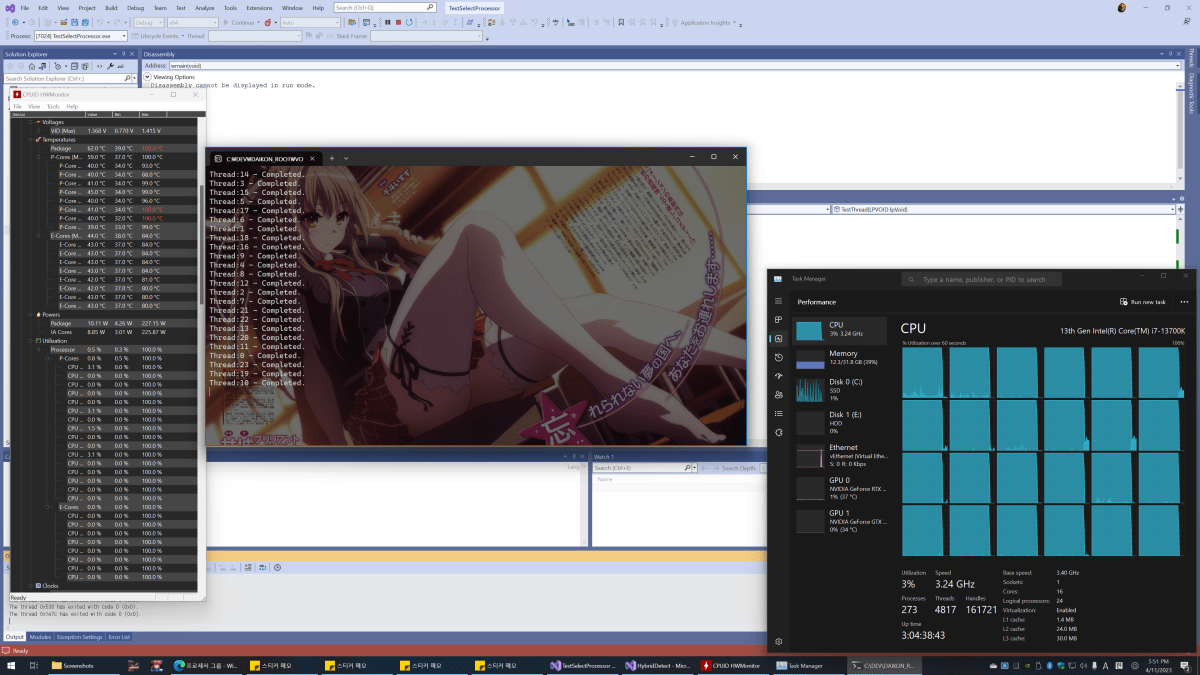Switch to the Error List tab

(x=119, y=636)
